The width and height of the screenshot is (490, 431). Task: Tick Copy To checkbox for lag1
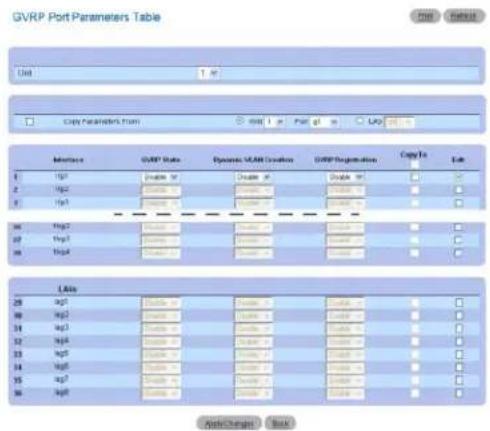[x=415, y=303]
